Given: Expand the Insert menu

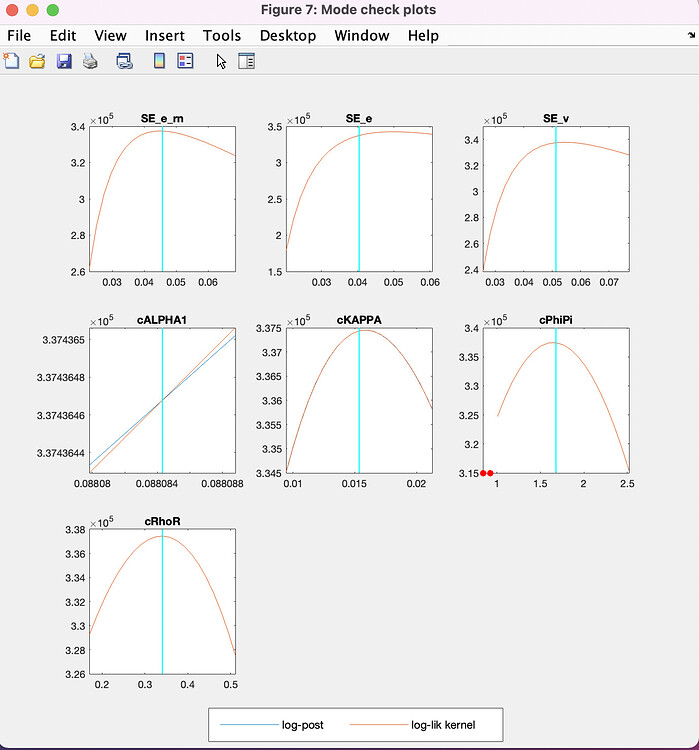Looking at the screenshot, I should pyautogui.click(x=164, y=35).
